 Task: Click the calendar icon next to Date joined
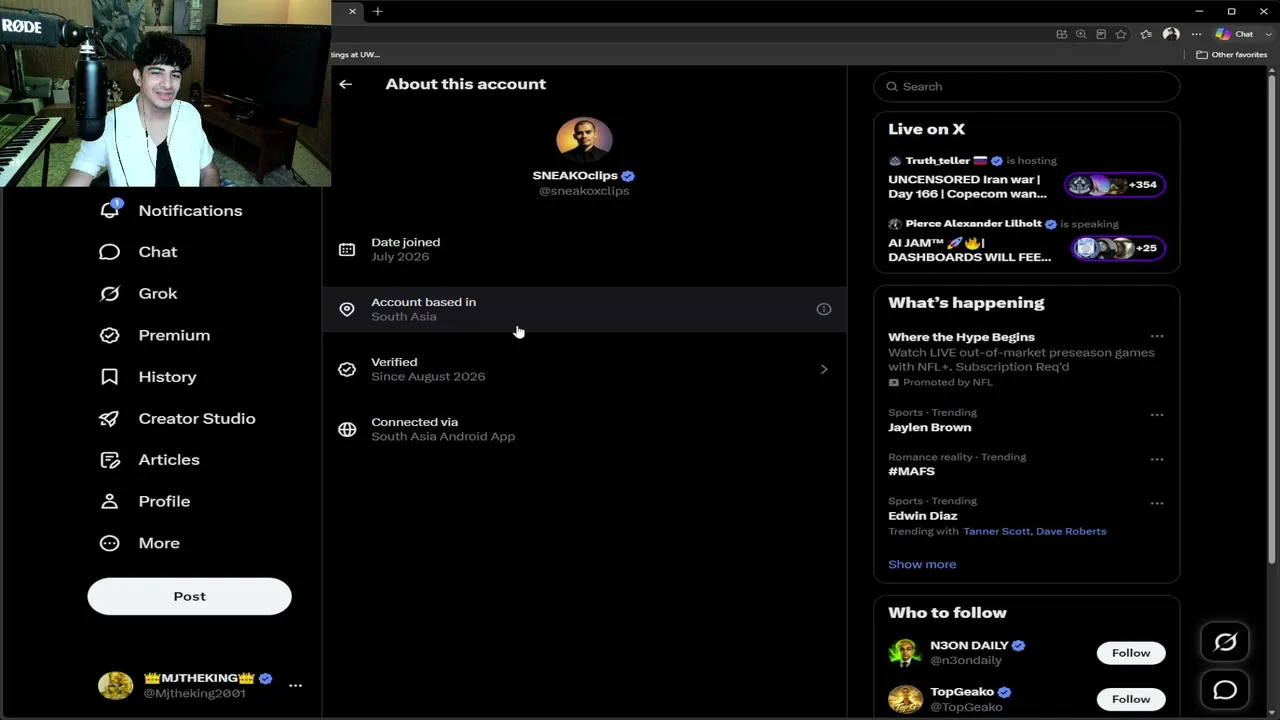(x=347, y=249)
